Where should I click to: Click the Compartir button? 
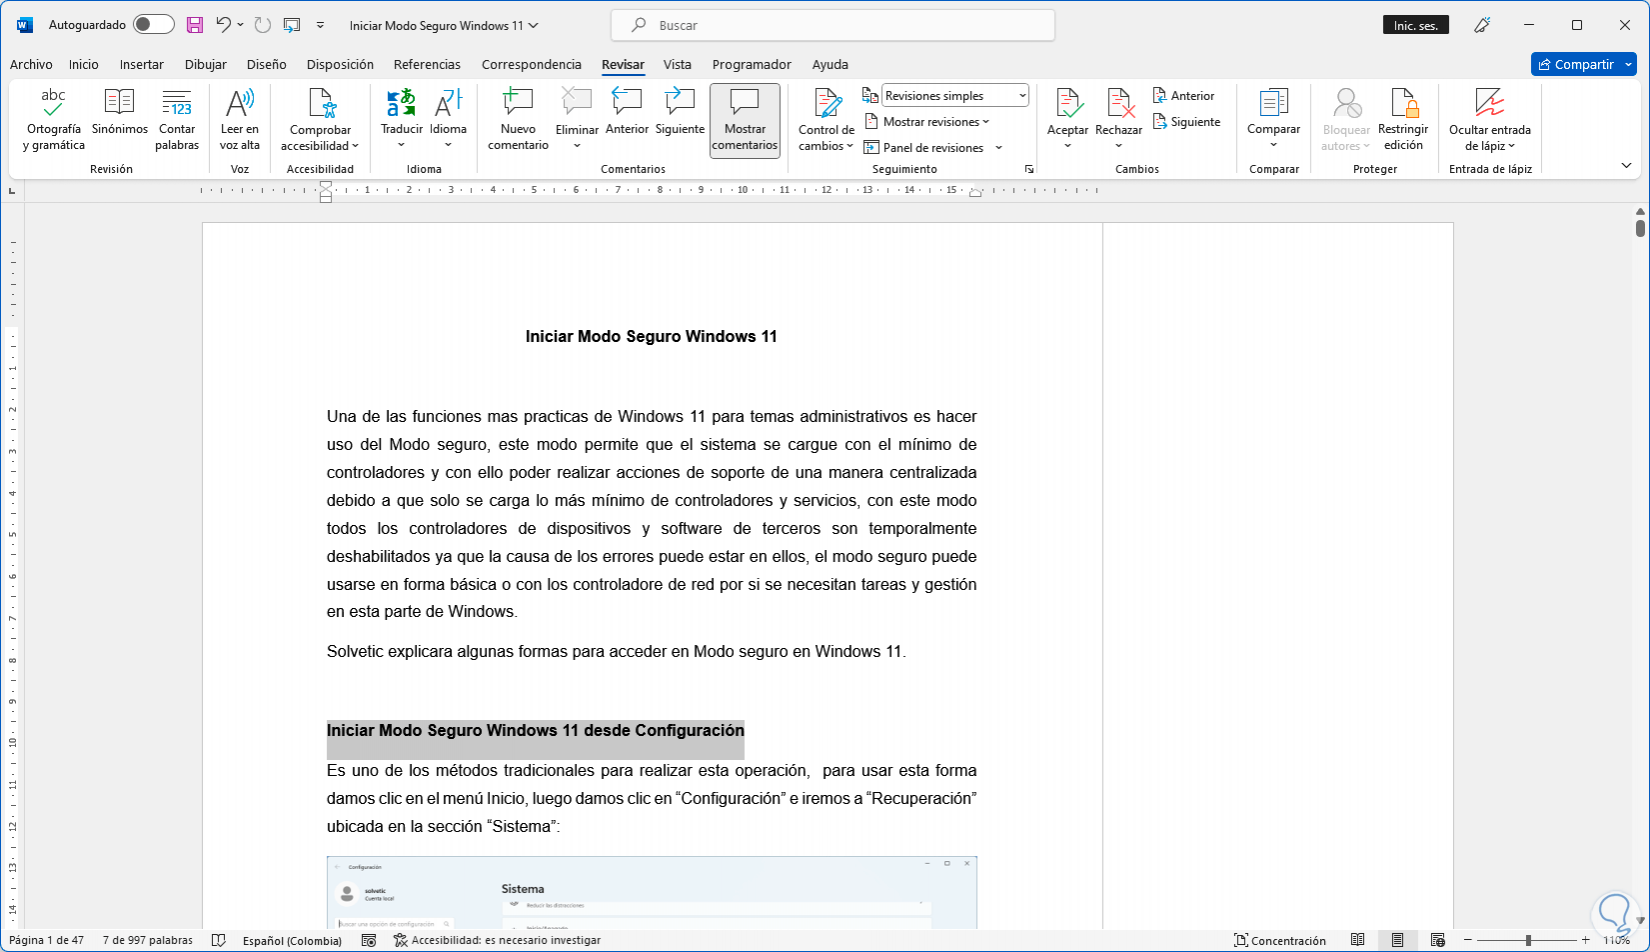pos(1576,64)
